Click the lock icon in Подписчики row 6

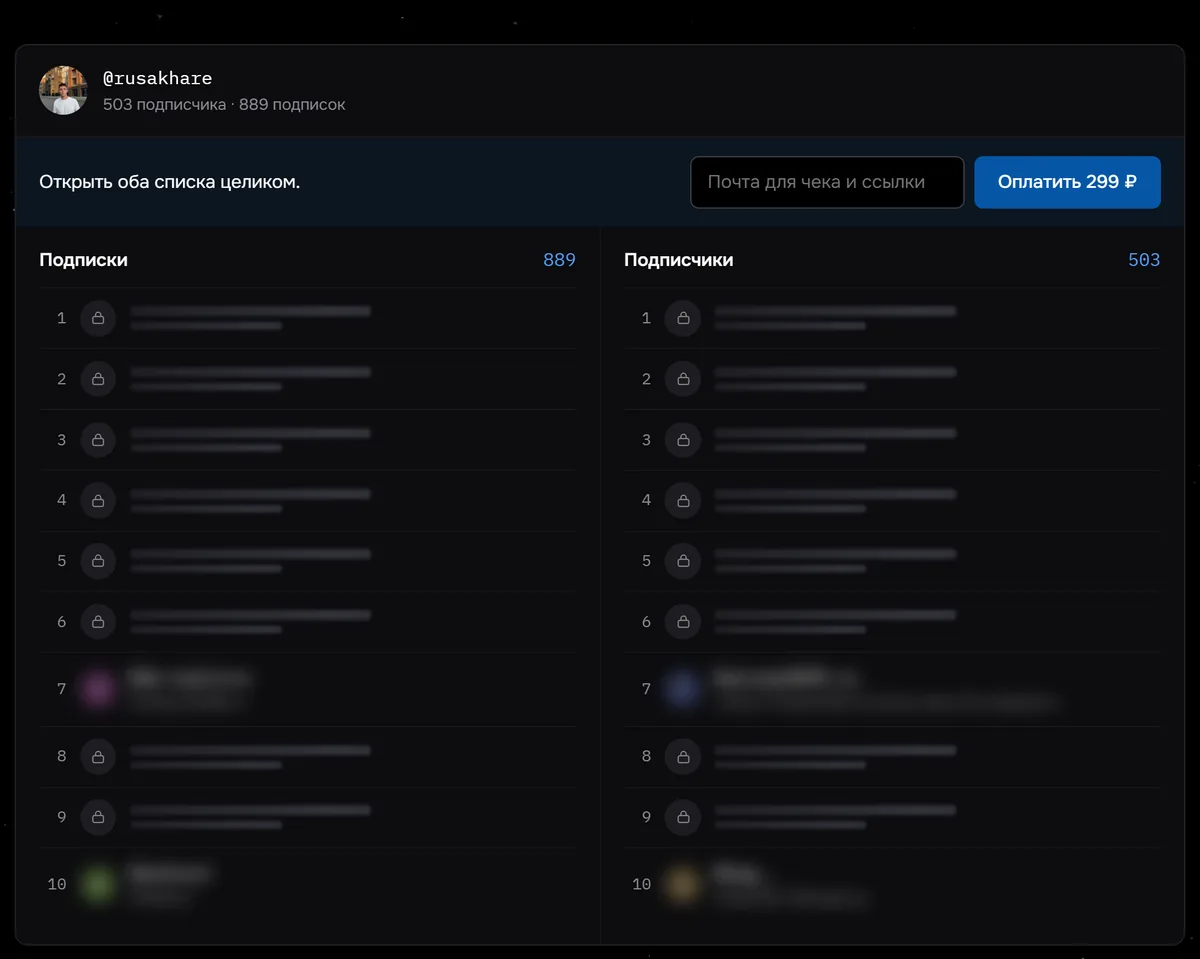[x=683, y=622]
